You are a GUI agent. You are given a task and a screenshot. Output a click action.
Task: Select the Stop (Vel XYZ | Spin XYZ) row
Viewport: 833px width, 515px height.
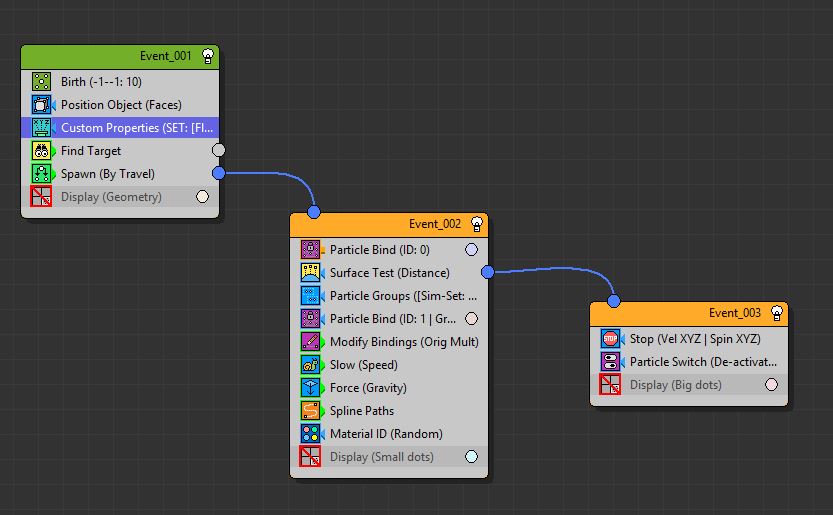coord(689,339)
